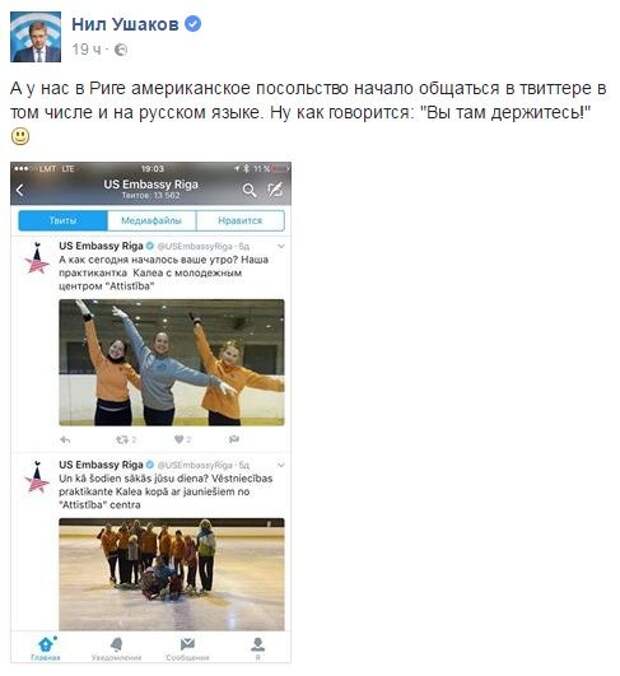Switch to the Нравится tab
Image resolution: width=620 pixels, height=676 pixels.
click(x=240, y=221)
